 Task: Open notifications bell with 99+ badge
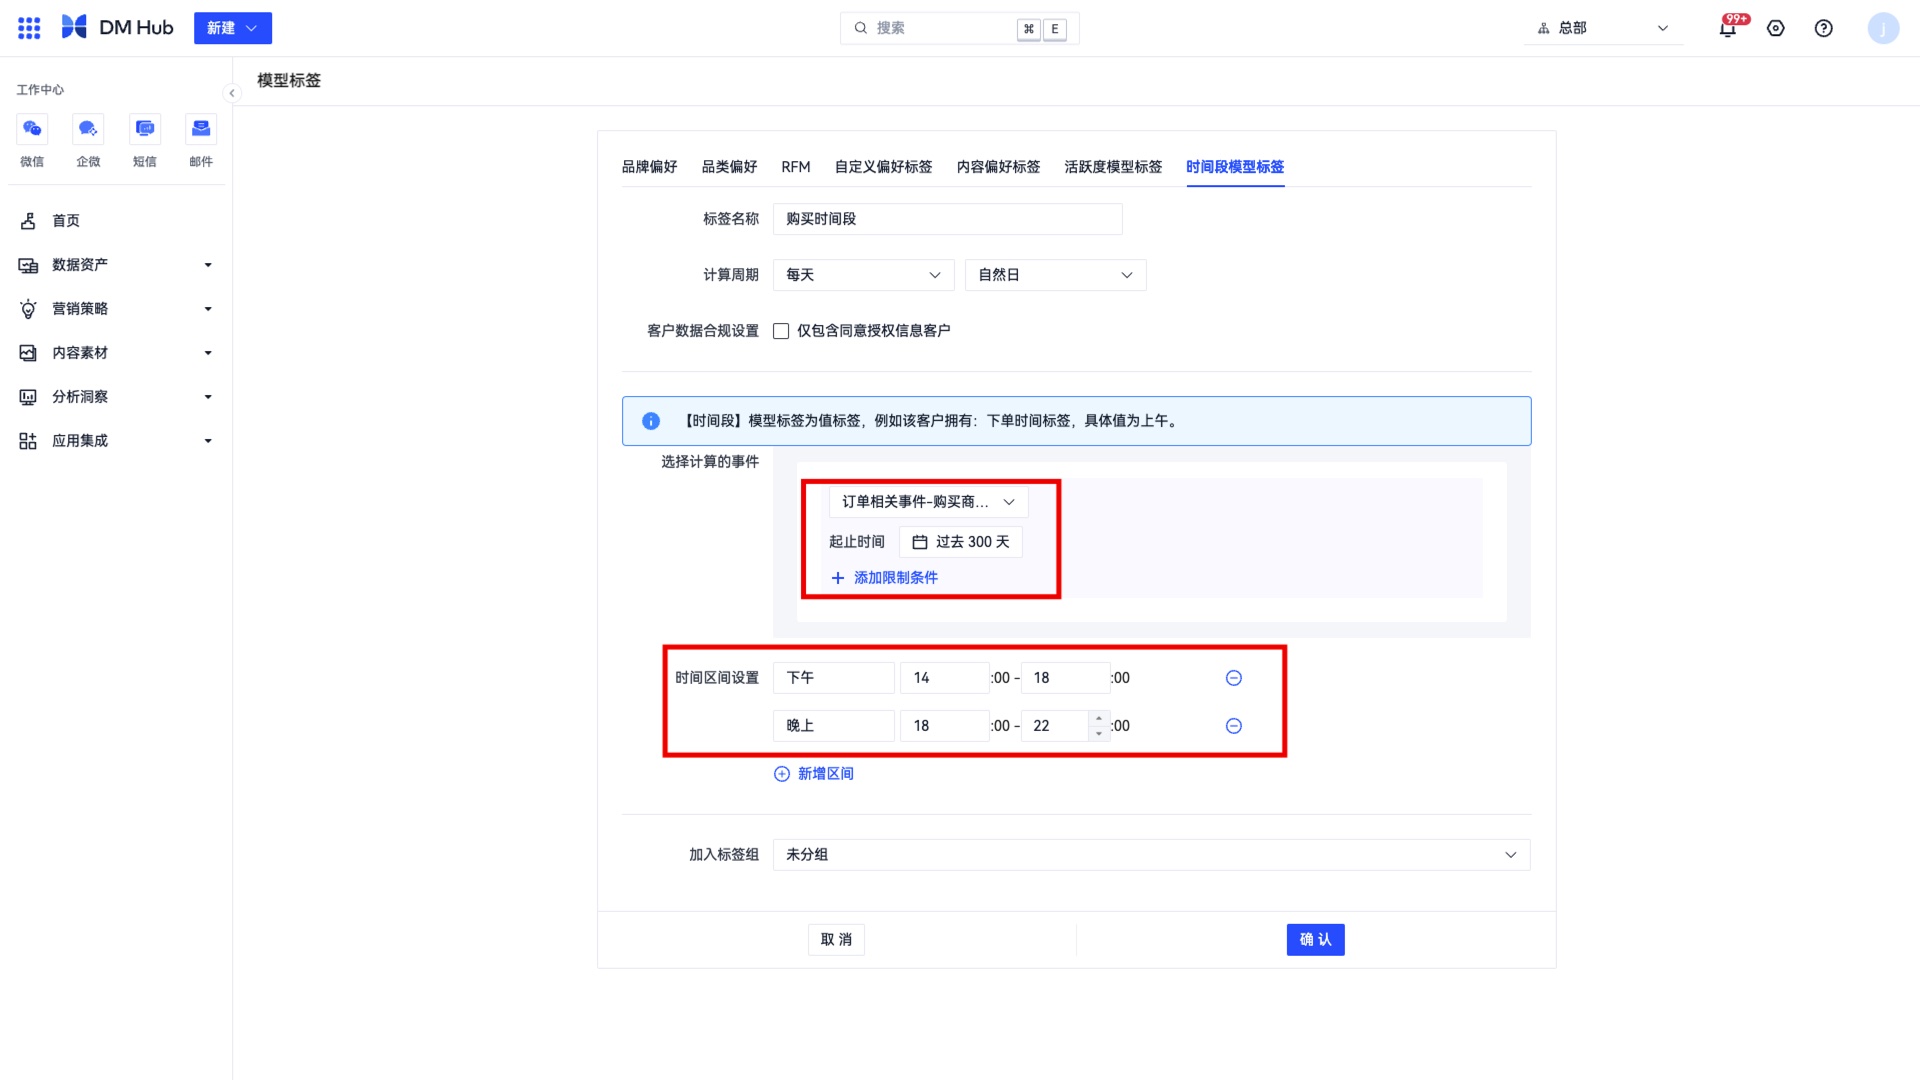tap(1728, 28)
